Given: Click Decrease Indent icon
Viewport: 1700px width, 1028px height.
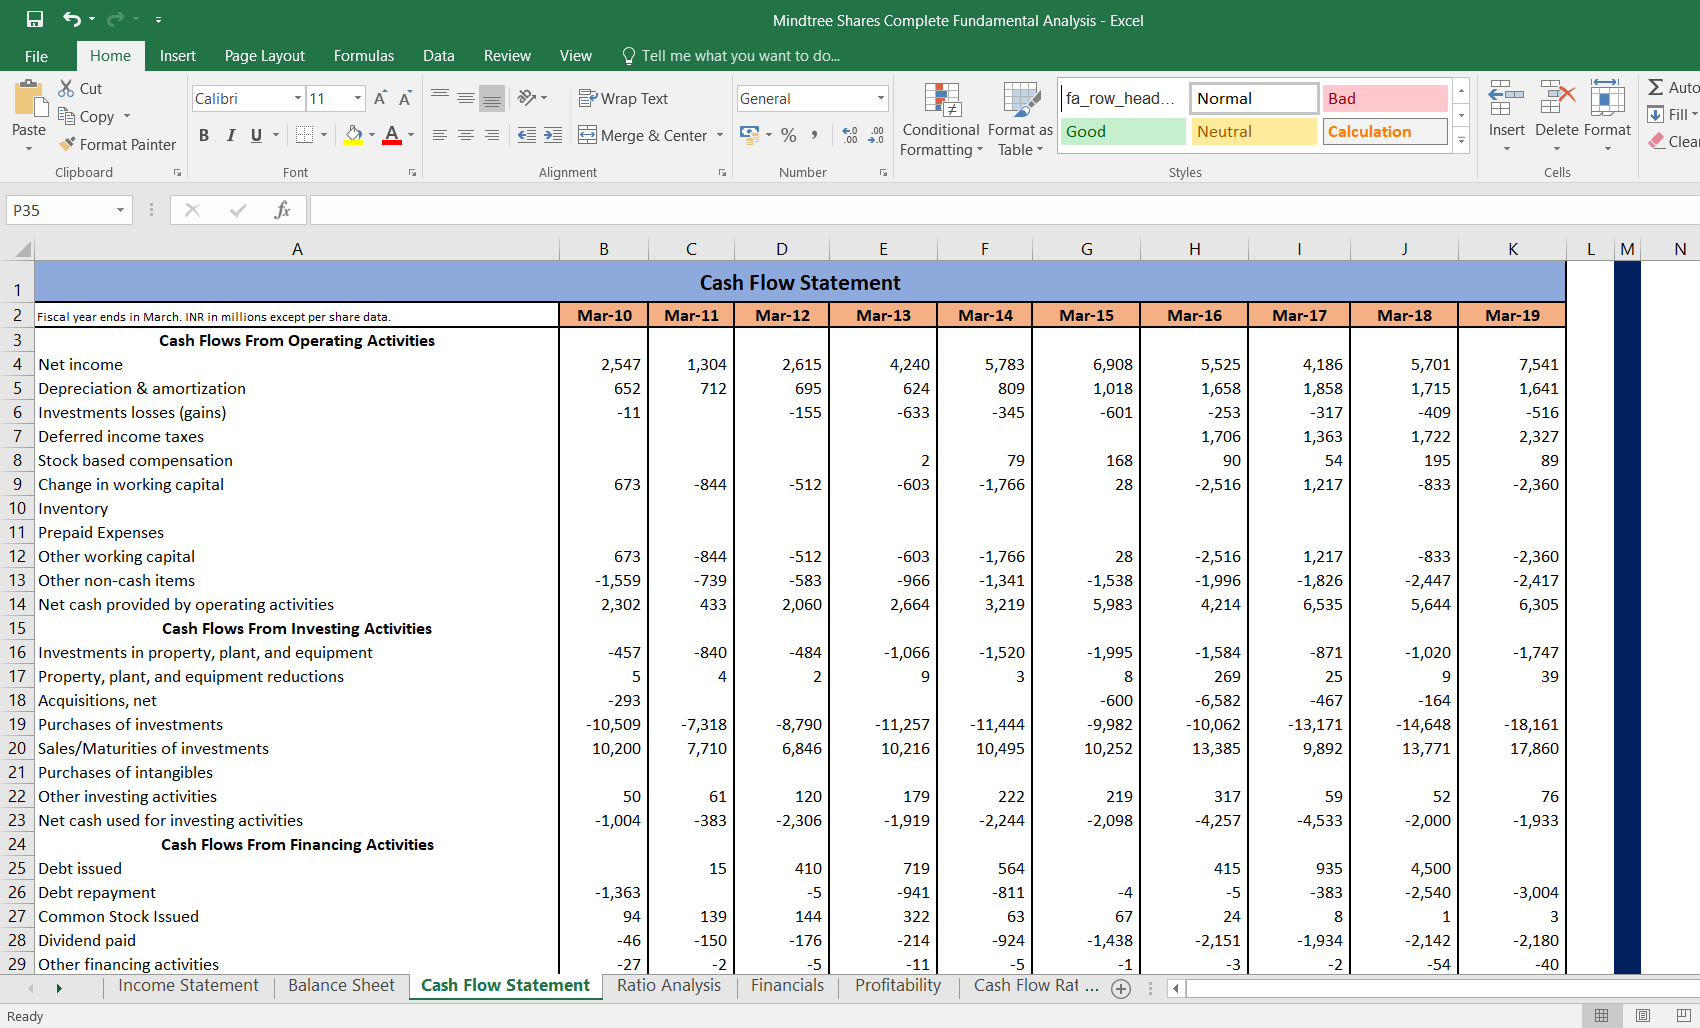Looking at the screenshot, I should click(527, 135).
